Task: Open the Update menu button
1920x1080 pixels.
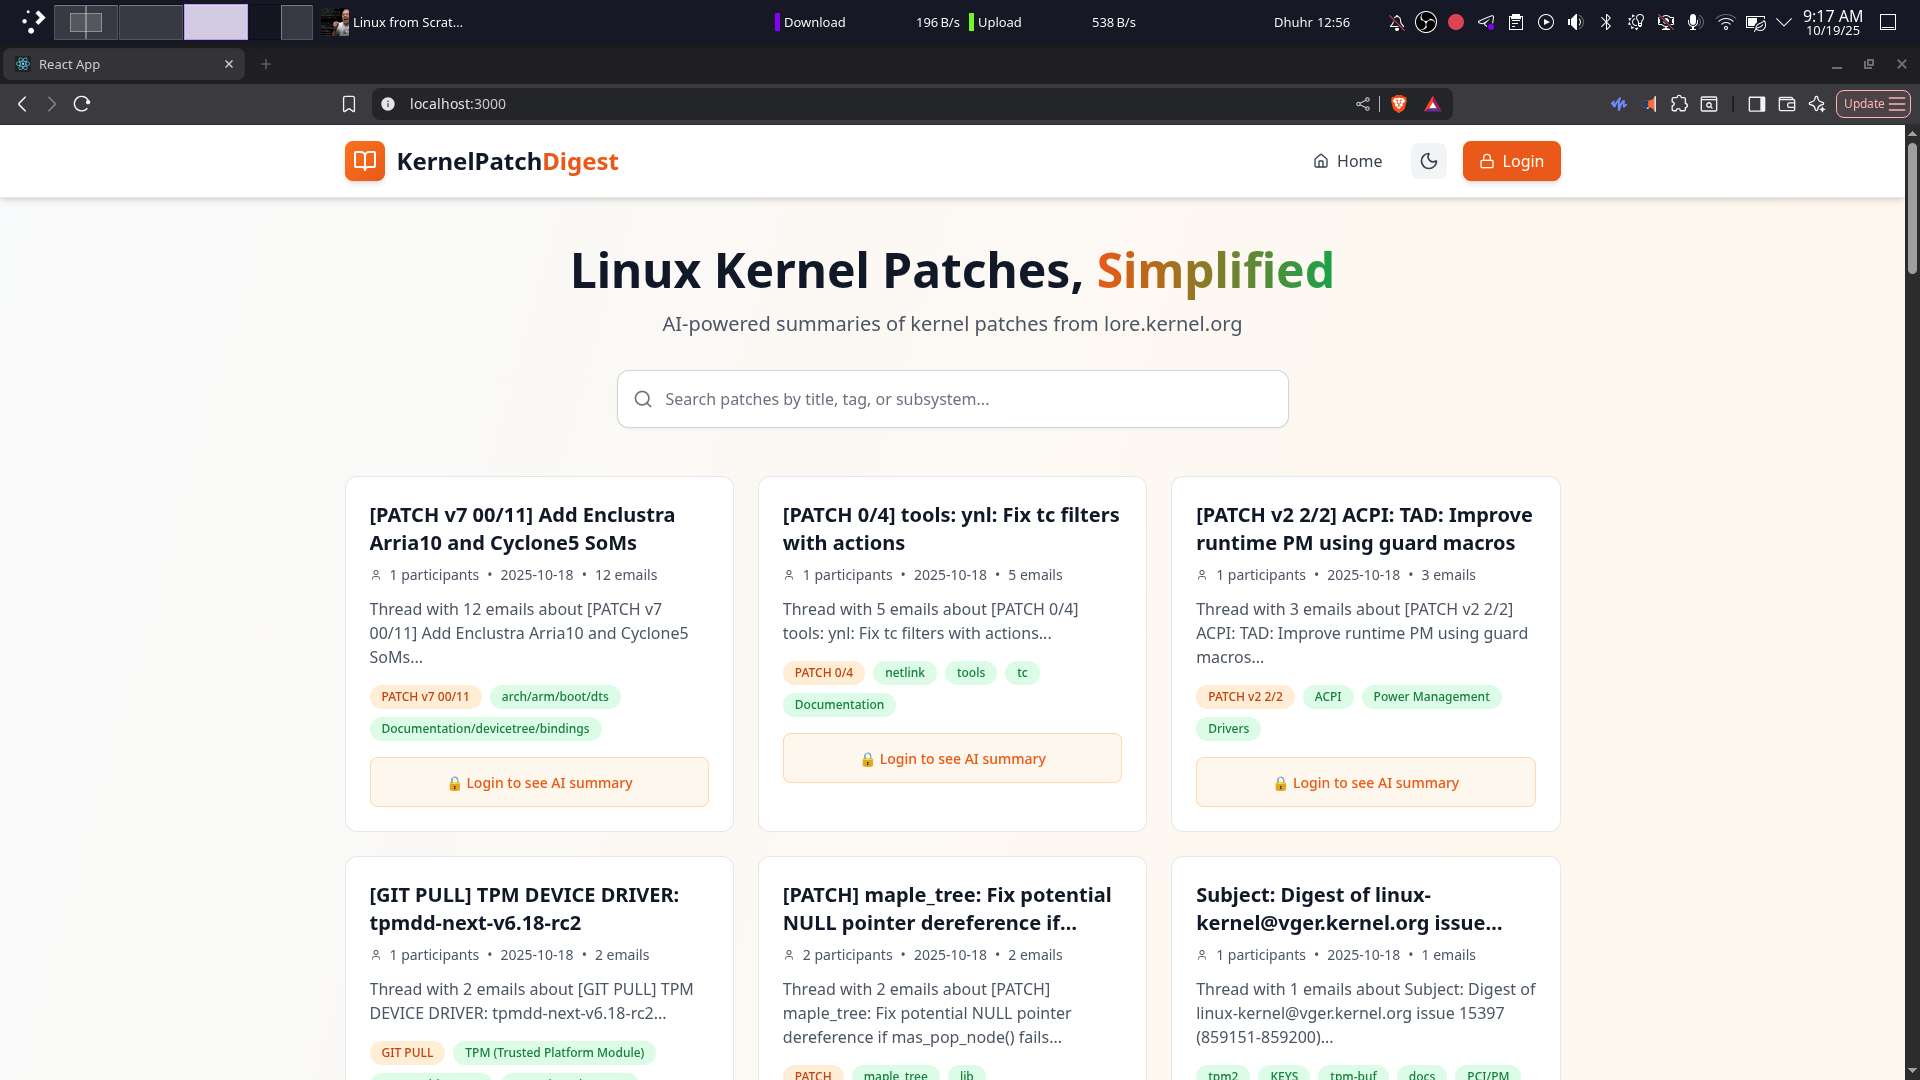Action: (x=1873, y=104)
